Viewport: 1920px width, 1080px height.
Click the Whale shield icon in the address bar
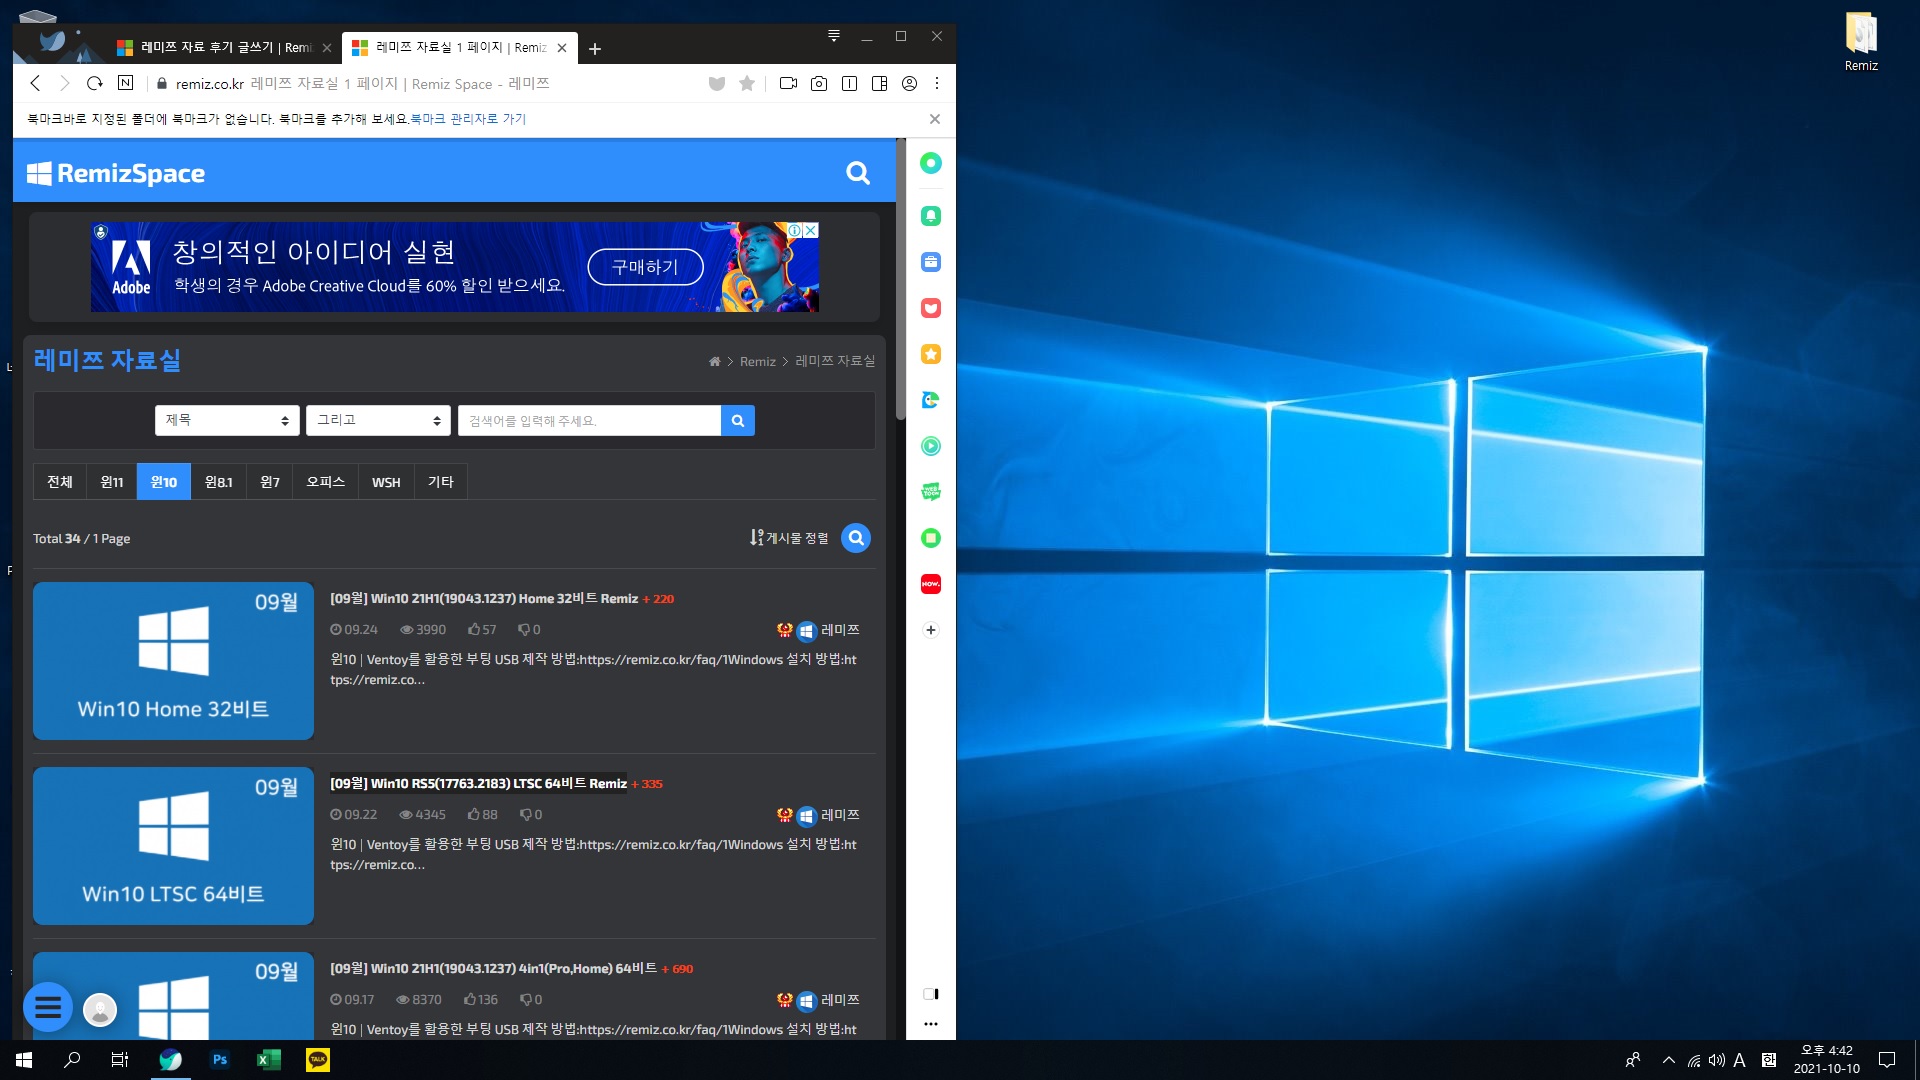coord(717,84)
